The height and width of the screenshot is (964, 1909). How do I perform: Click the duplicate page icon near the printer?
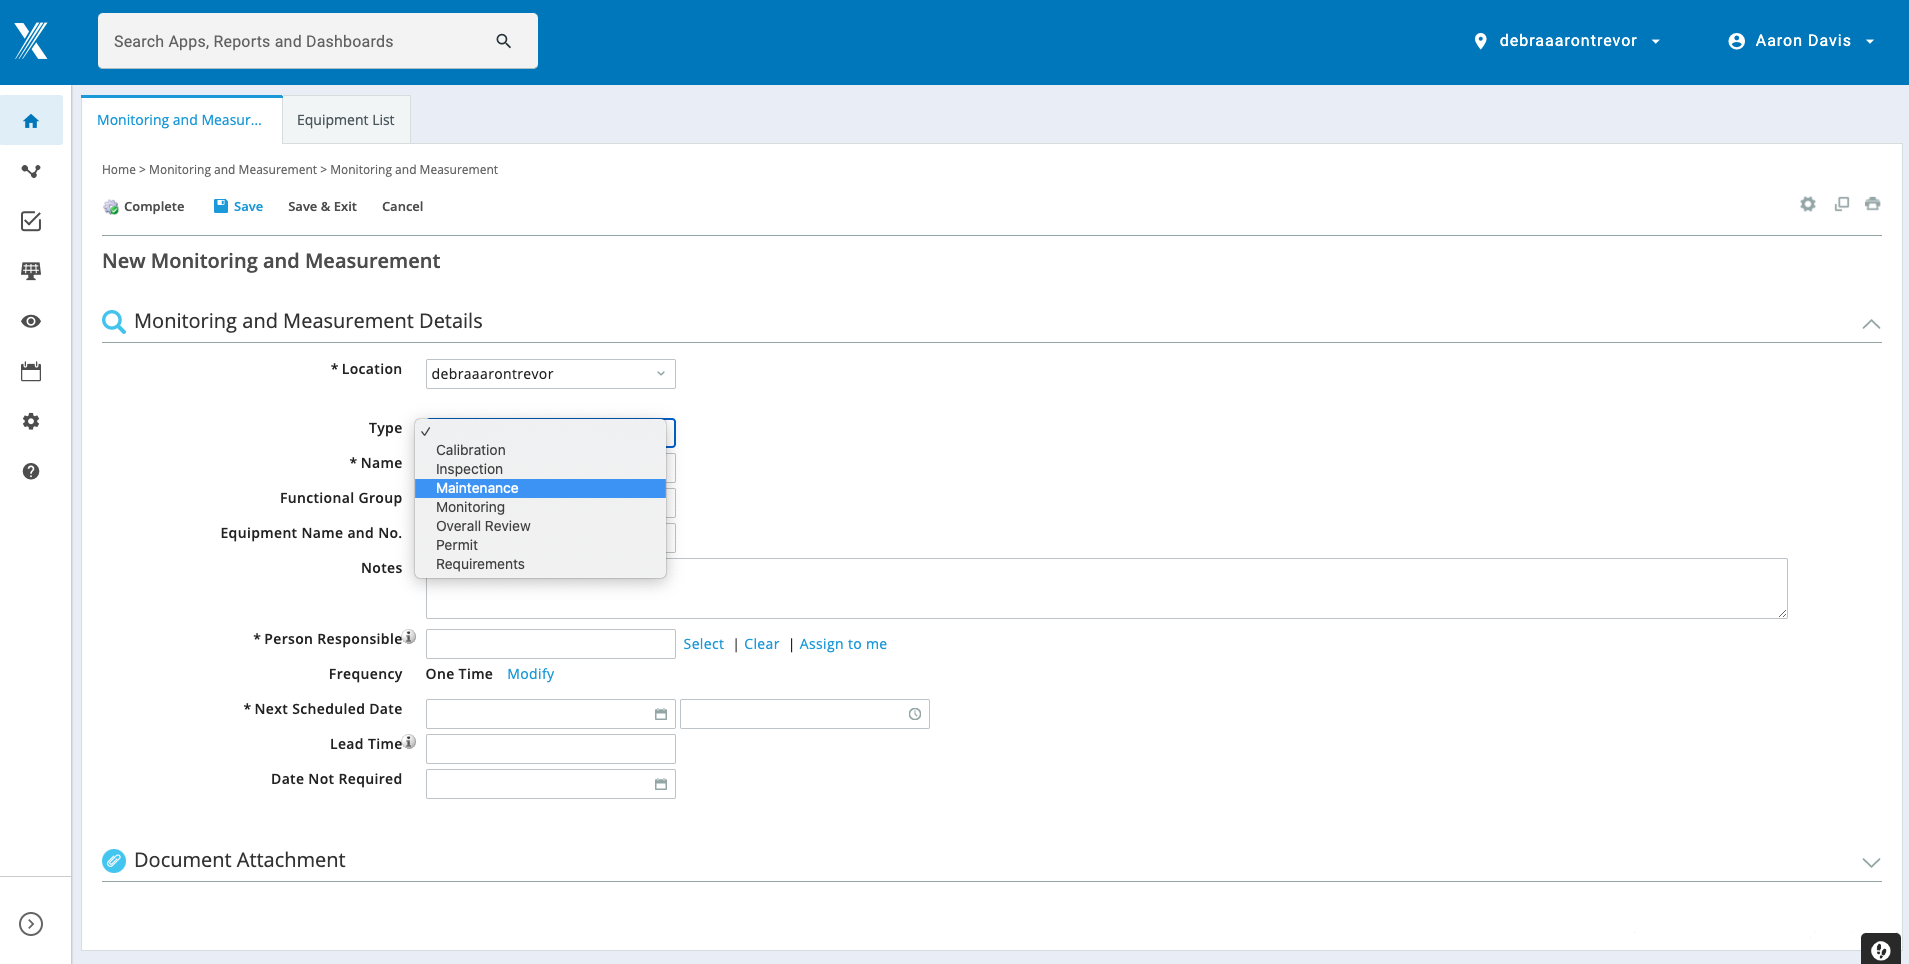[x=1840, y=204]
